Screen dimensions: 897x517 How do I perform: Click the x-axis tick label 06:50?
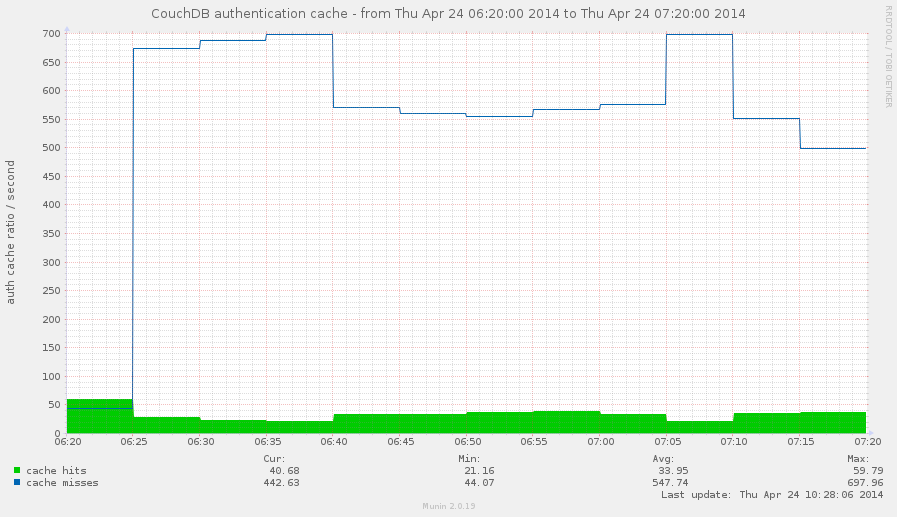(x=467, y=442)
